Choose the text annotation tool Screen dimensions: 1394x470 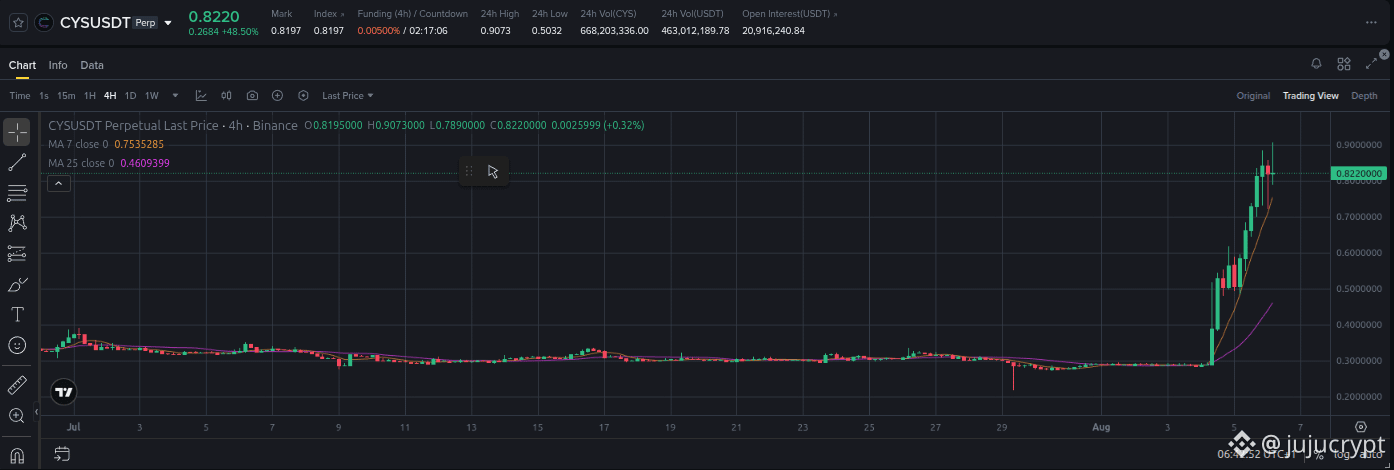click(x=17, y=314)
